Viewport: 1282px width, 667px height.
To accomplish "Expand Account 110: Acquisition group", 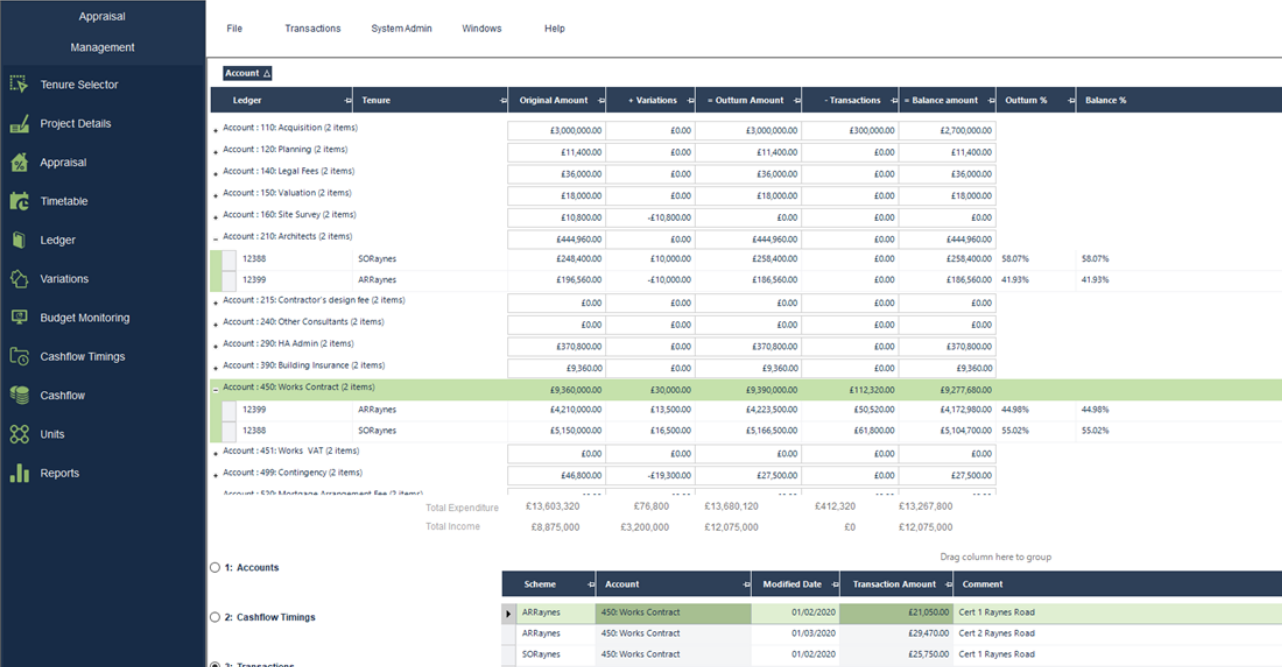I will coord(215,130).
